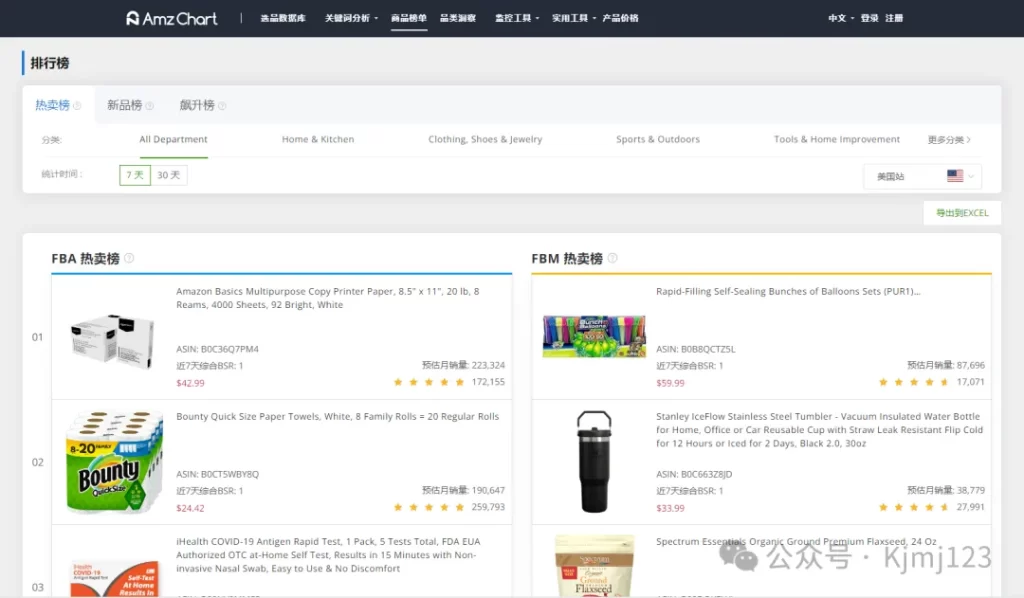This screenshot has height=598, width=1024.
Task: Click the $24.42 price
Action: tap(190, 508)
